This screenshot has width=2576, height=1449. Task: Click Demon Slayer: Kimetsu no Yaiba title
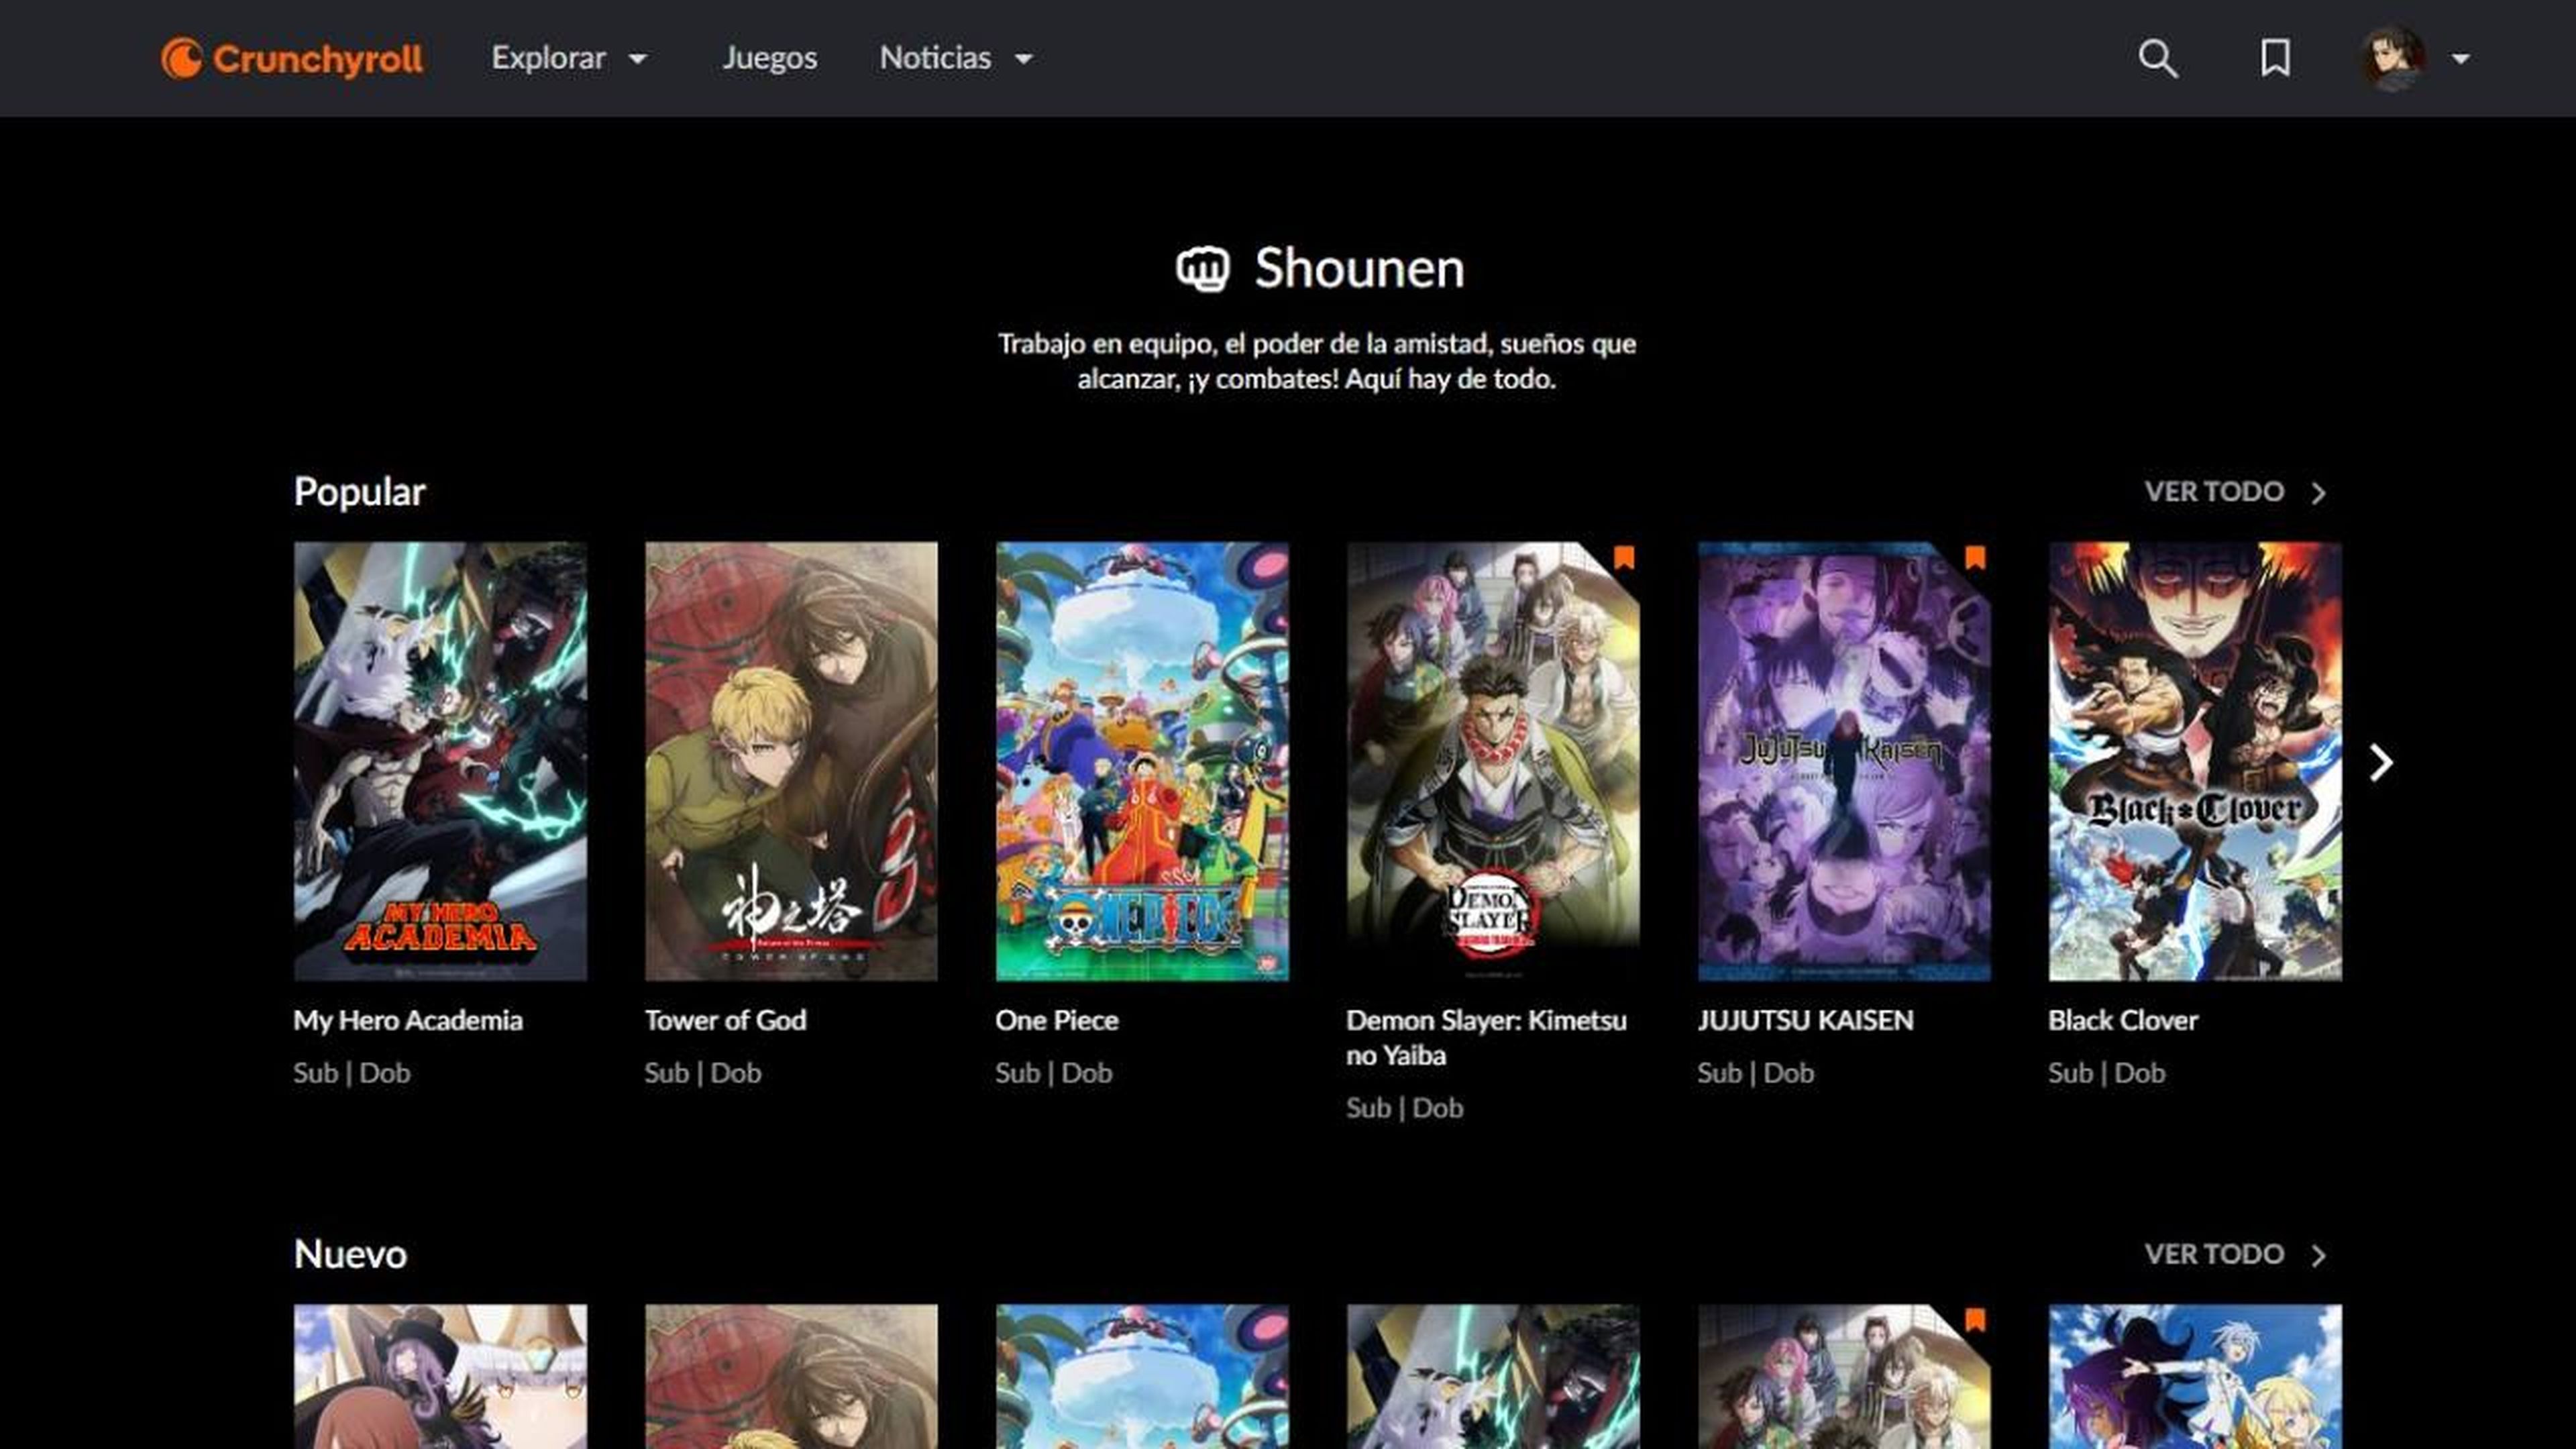1486,1037
